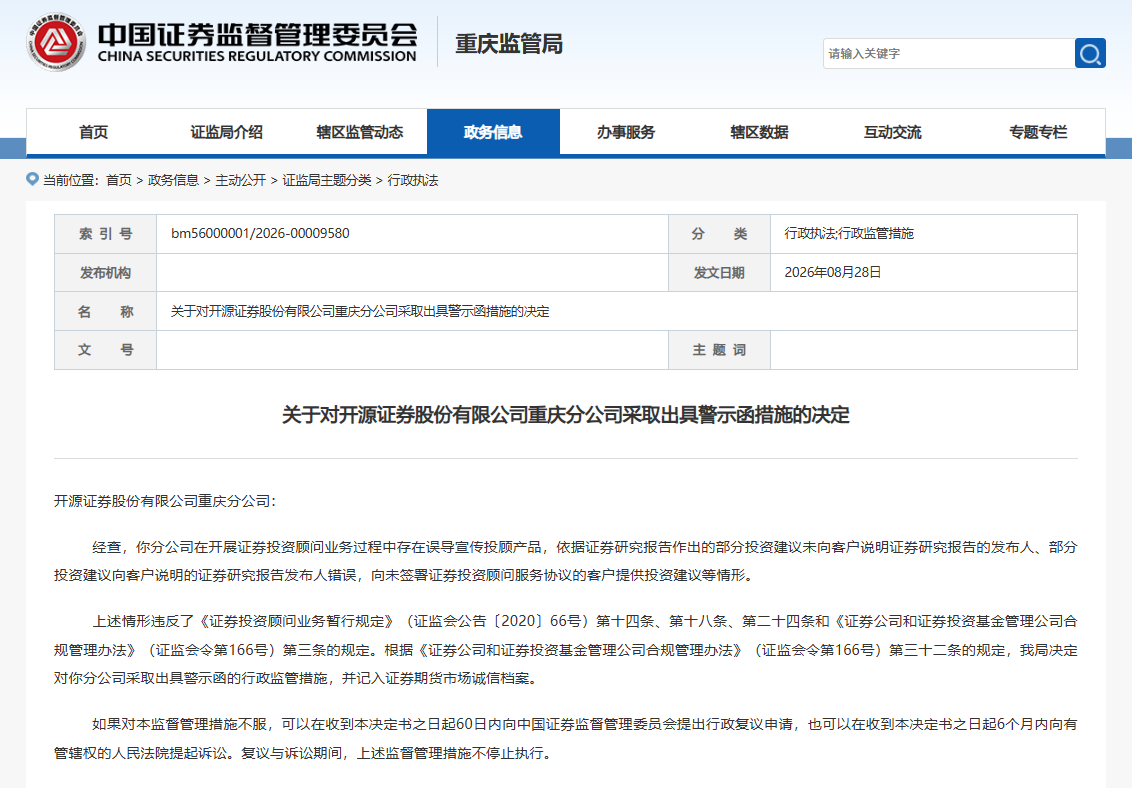Screen dimensions: 1132x788
Task: Click the CSRC red emblem logo
Action: (x=56, y=43)
